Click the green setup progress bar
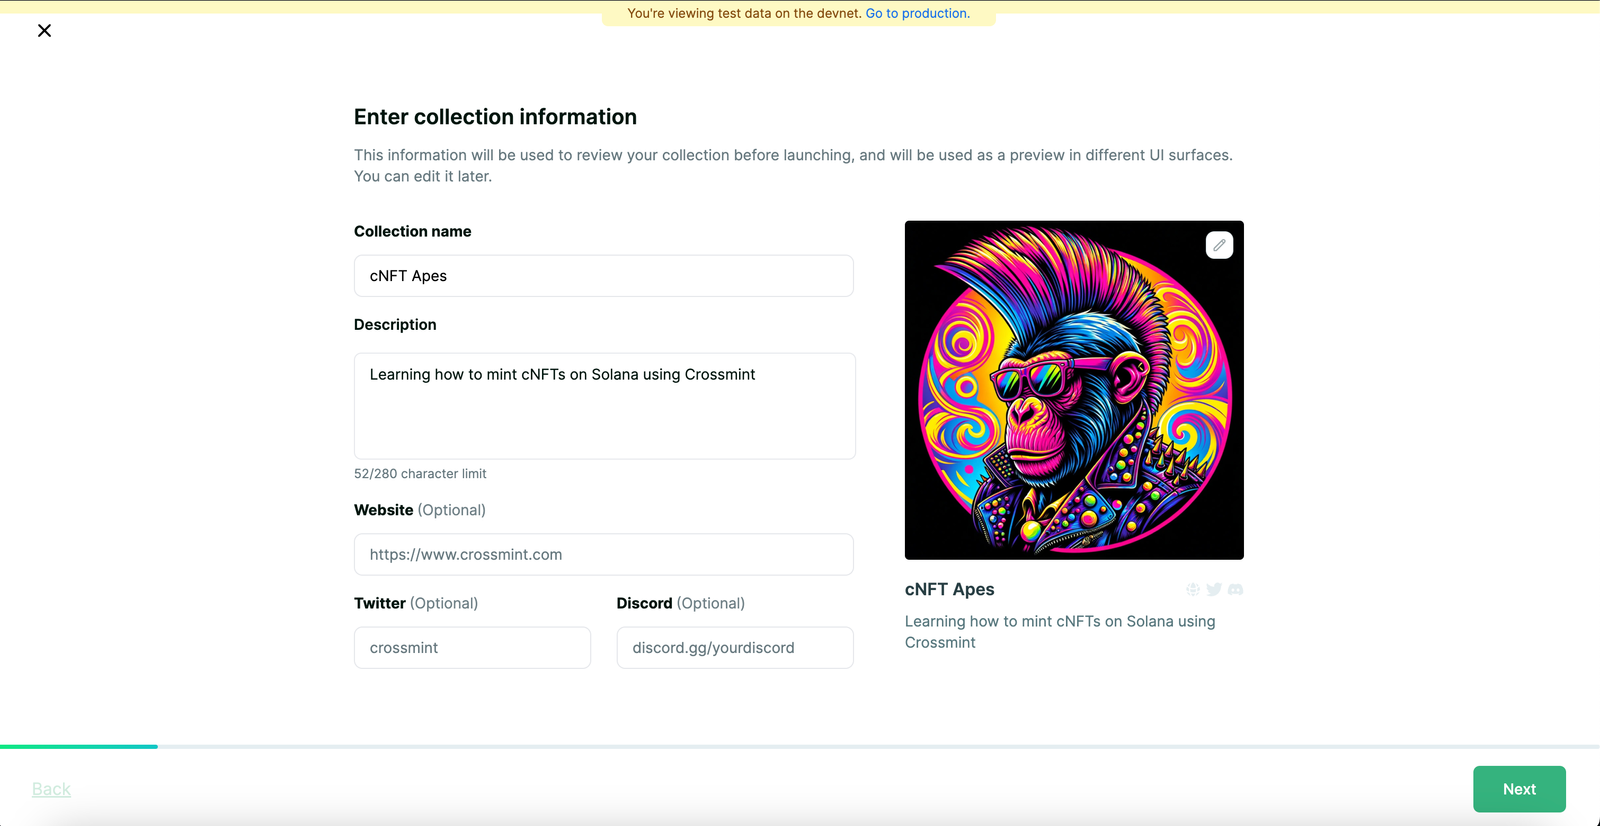Viewport: 1600px width, 826px height. 79,746
